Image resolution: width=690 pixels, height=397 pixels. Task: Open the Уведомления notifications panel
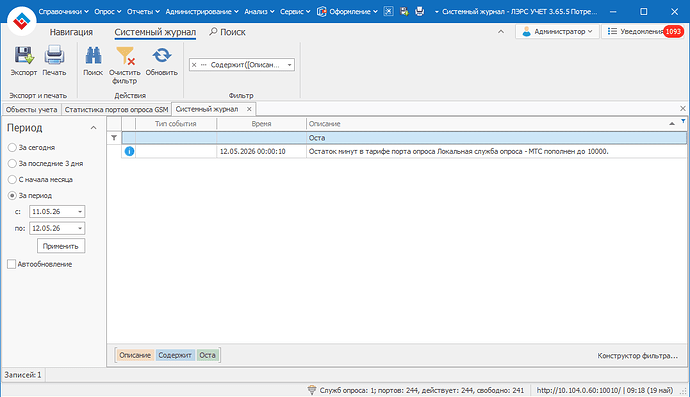(x=643, y=32)
